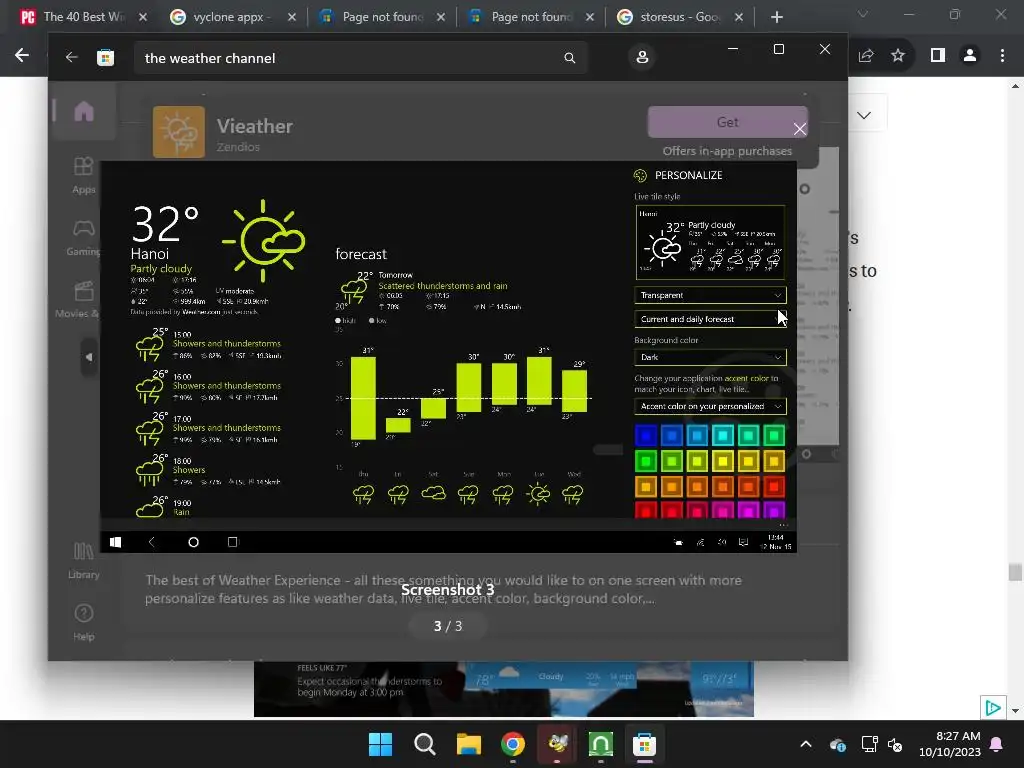
Task: Open File Explorer from taskbar
Action: (469, 744)
